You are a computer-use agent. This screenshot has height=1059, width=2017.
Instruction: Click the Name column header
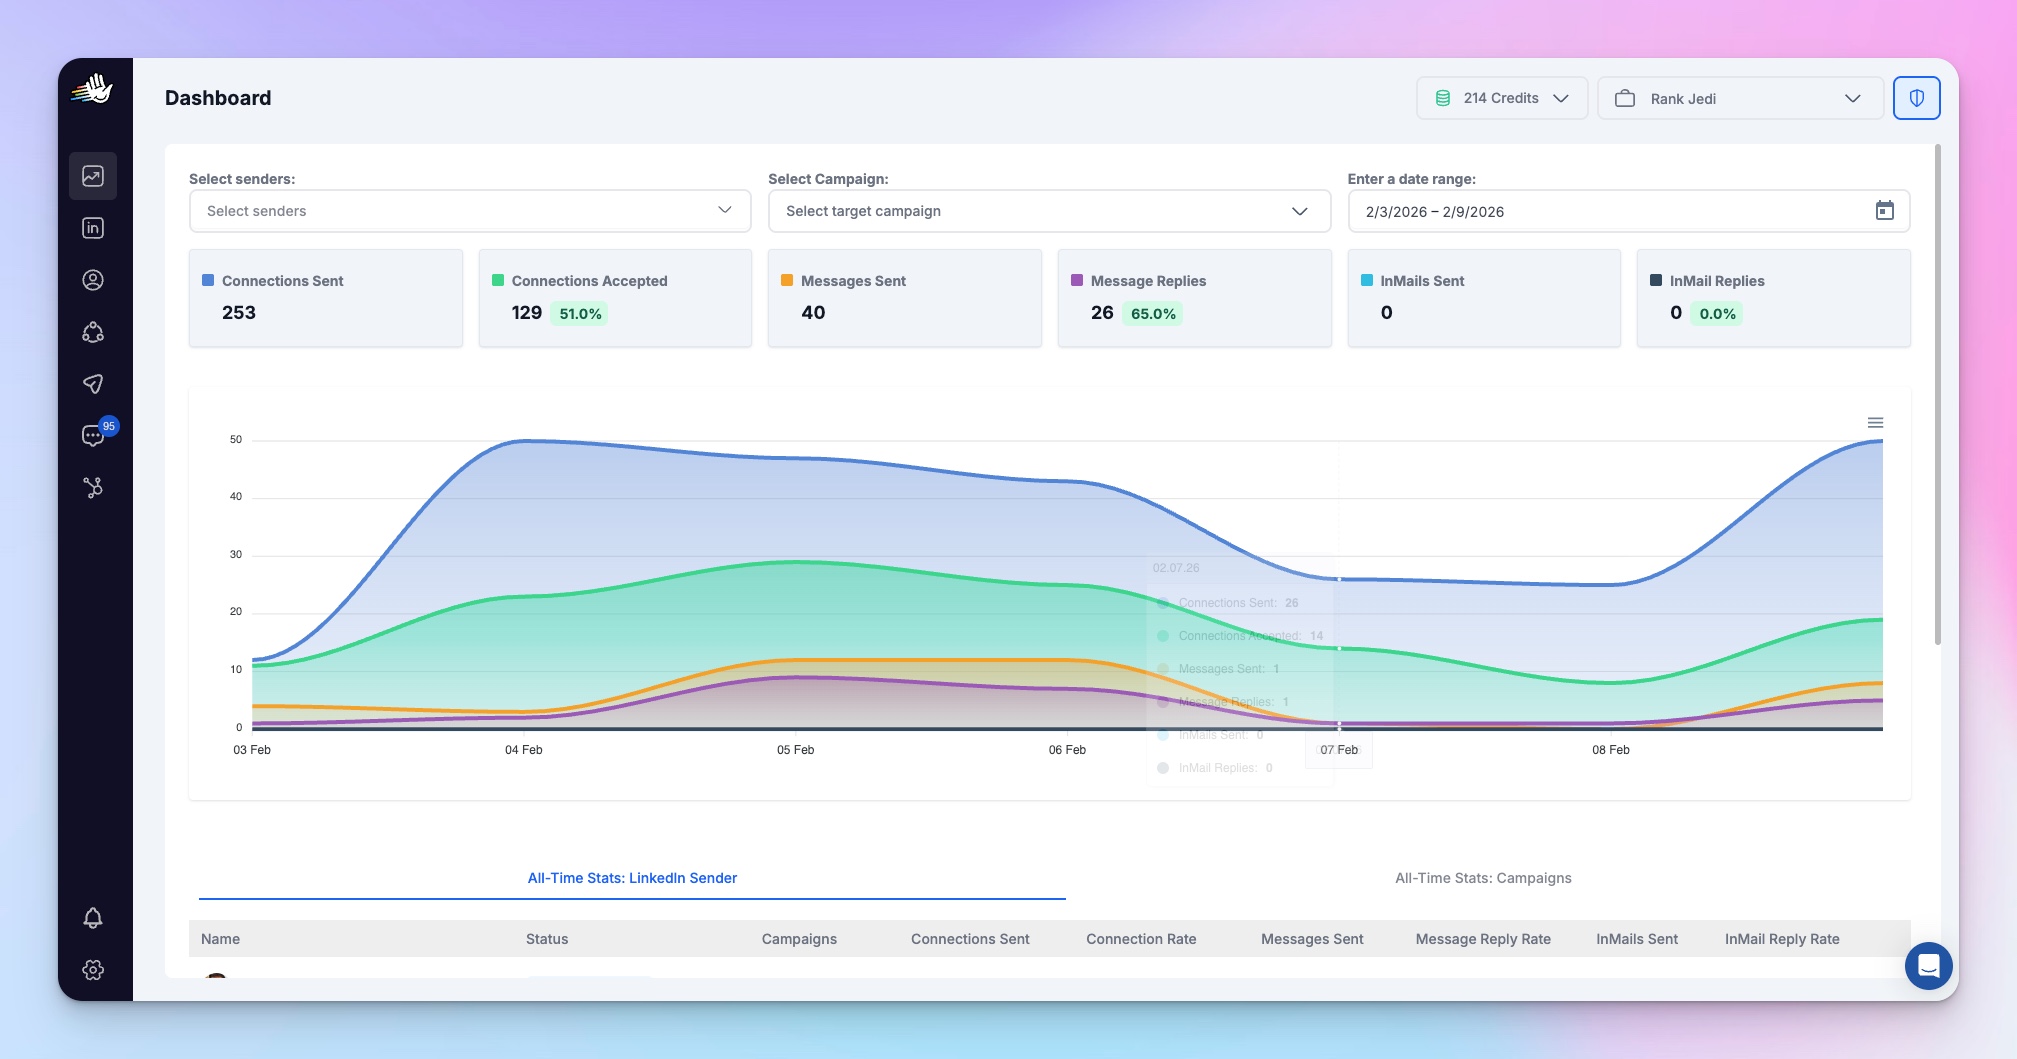tap(220, 939)
